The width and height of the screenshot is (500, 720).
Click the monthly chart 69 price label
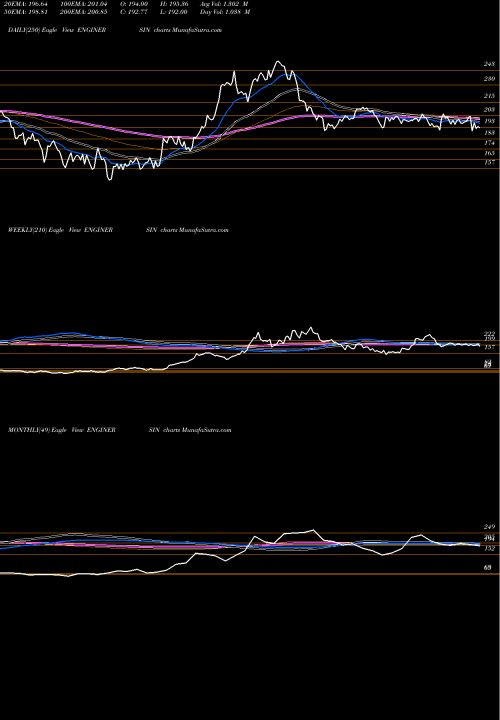pos(488,568)
